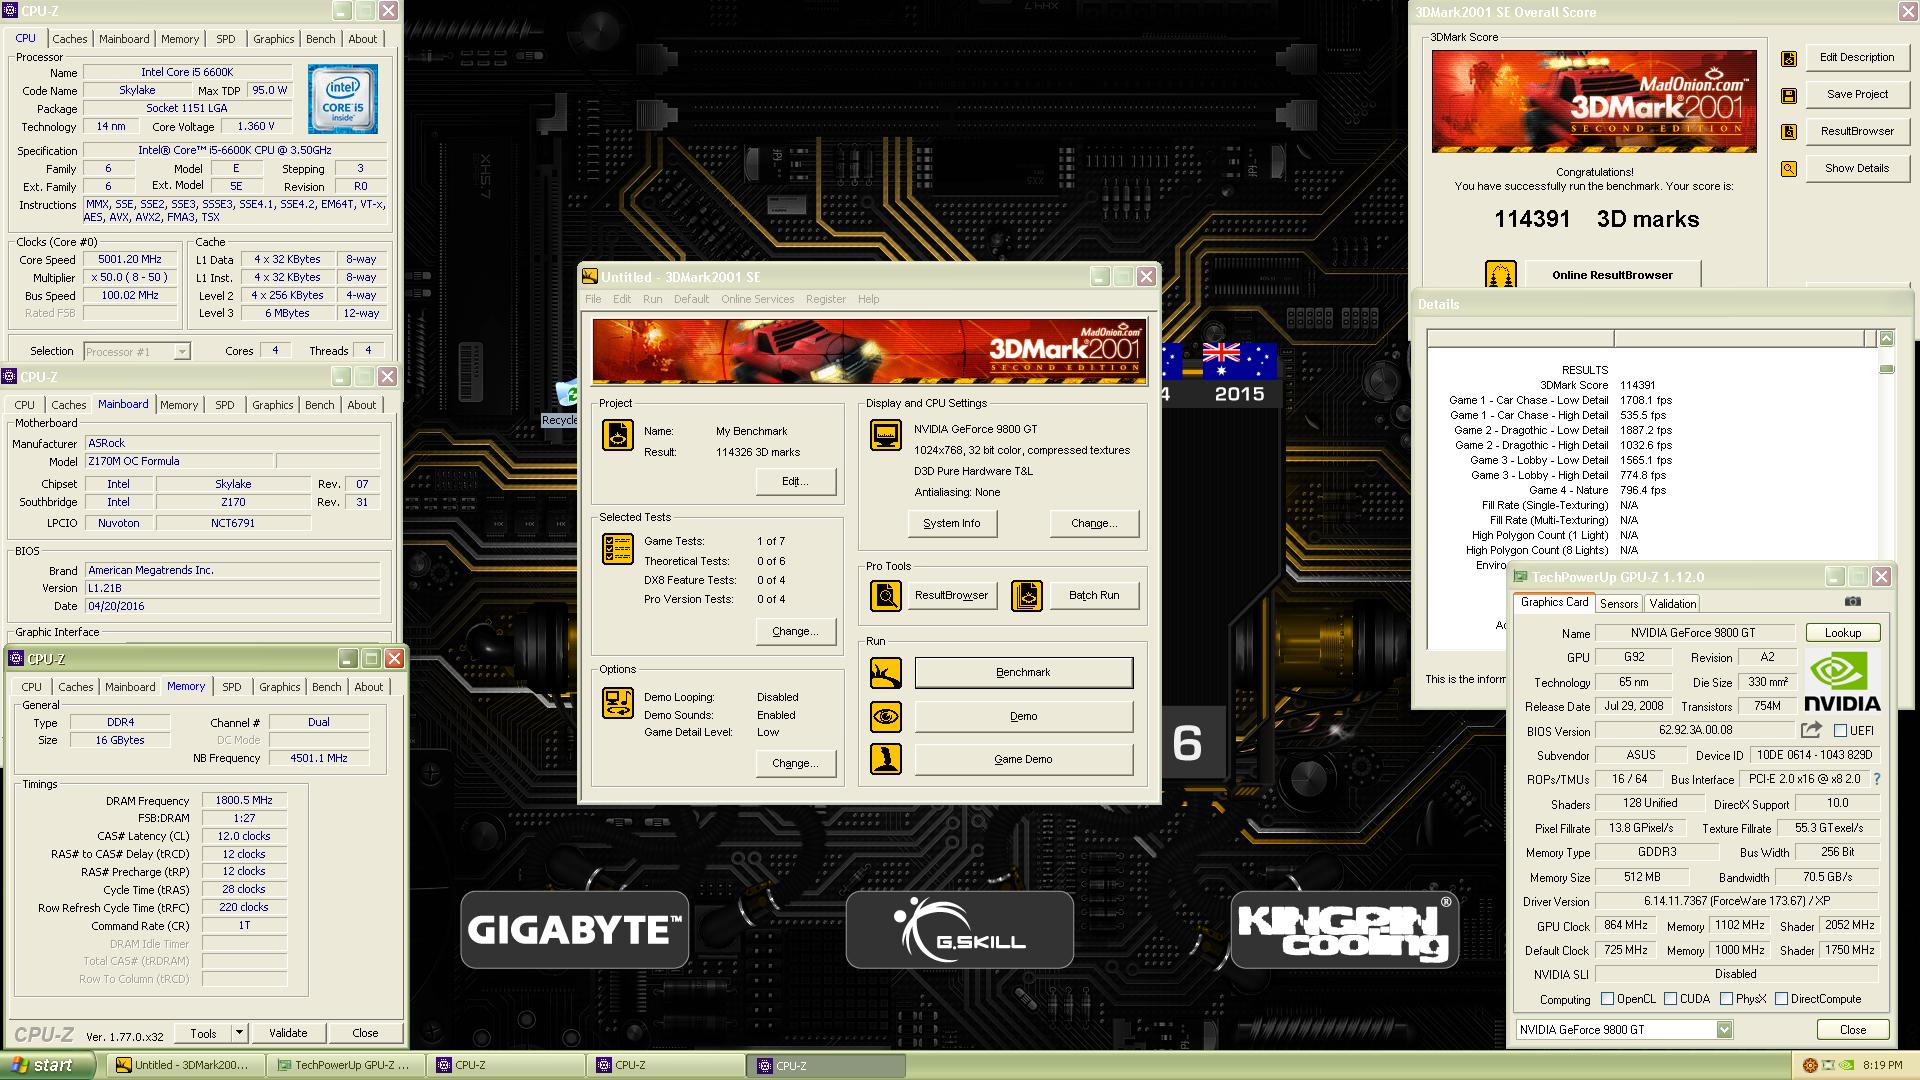Click Change... under Display and CPU Settings

[1094, 523]
